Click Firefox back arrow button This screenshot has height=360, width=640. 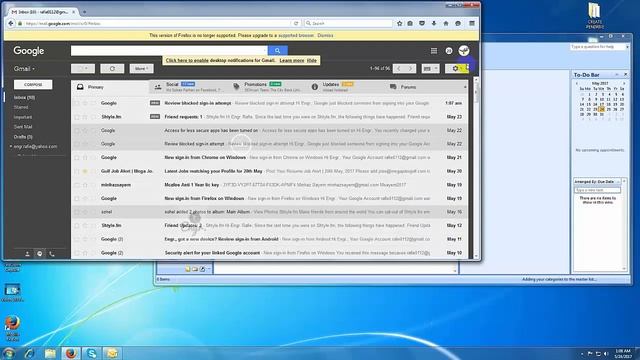coord(11,24)
